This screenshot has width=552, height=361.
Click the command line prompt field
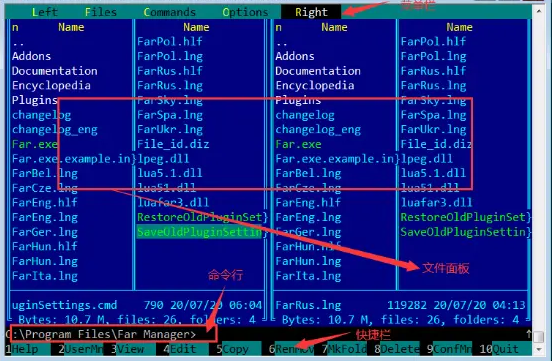[113, 334]
